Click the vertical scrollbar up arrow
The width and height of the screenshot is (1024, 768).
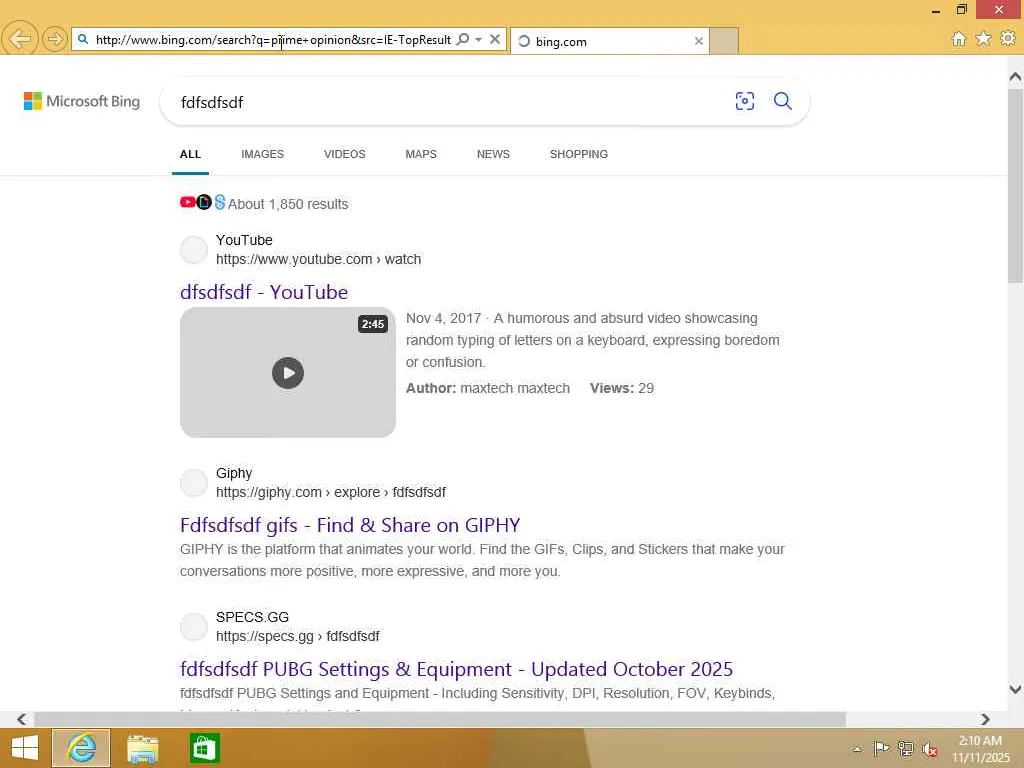(x=1015, y=76)
